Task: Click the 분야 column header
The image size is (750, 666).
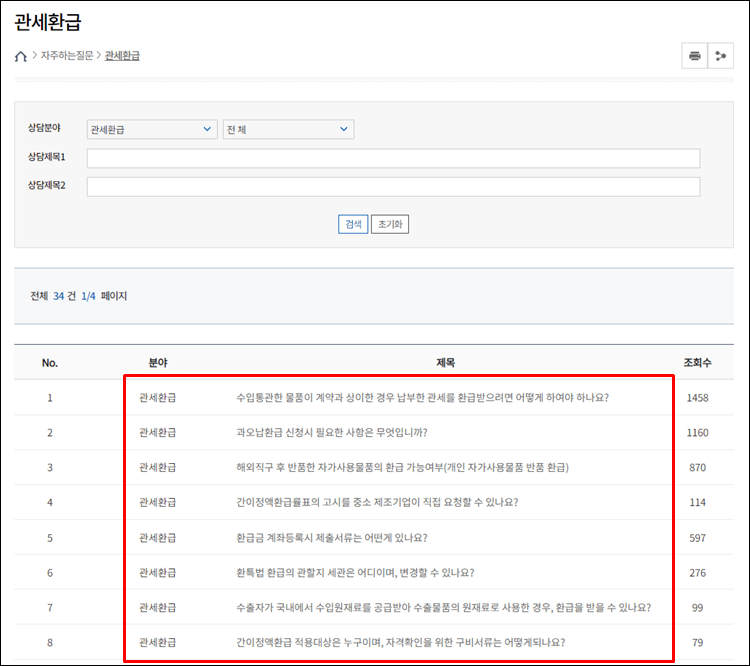Action: [158, 363]
